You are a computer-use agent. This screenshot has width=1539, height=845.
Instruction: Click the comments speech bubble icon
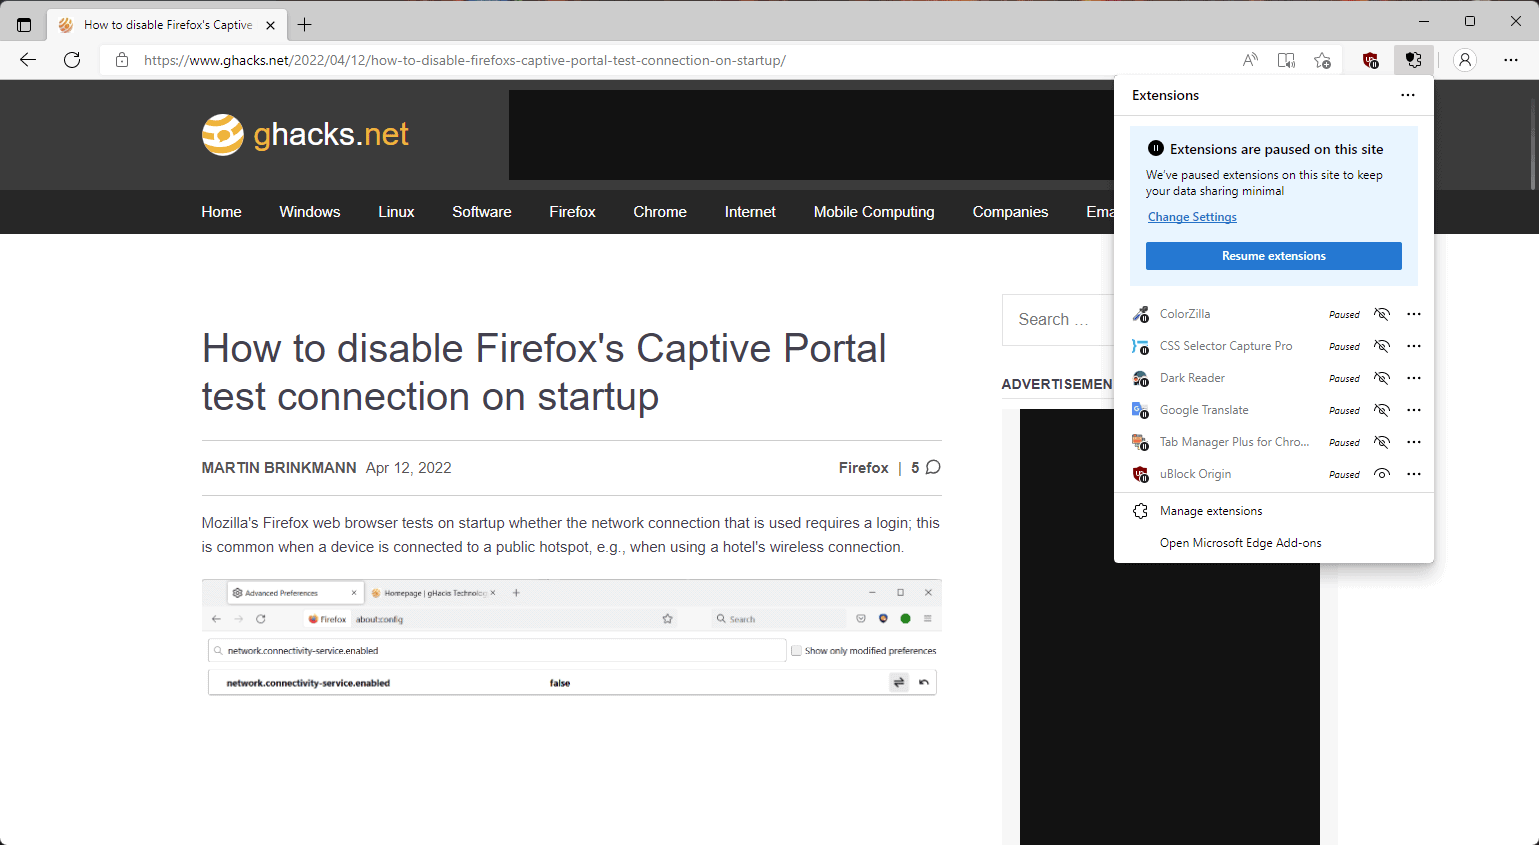click(933, 467)
